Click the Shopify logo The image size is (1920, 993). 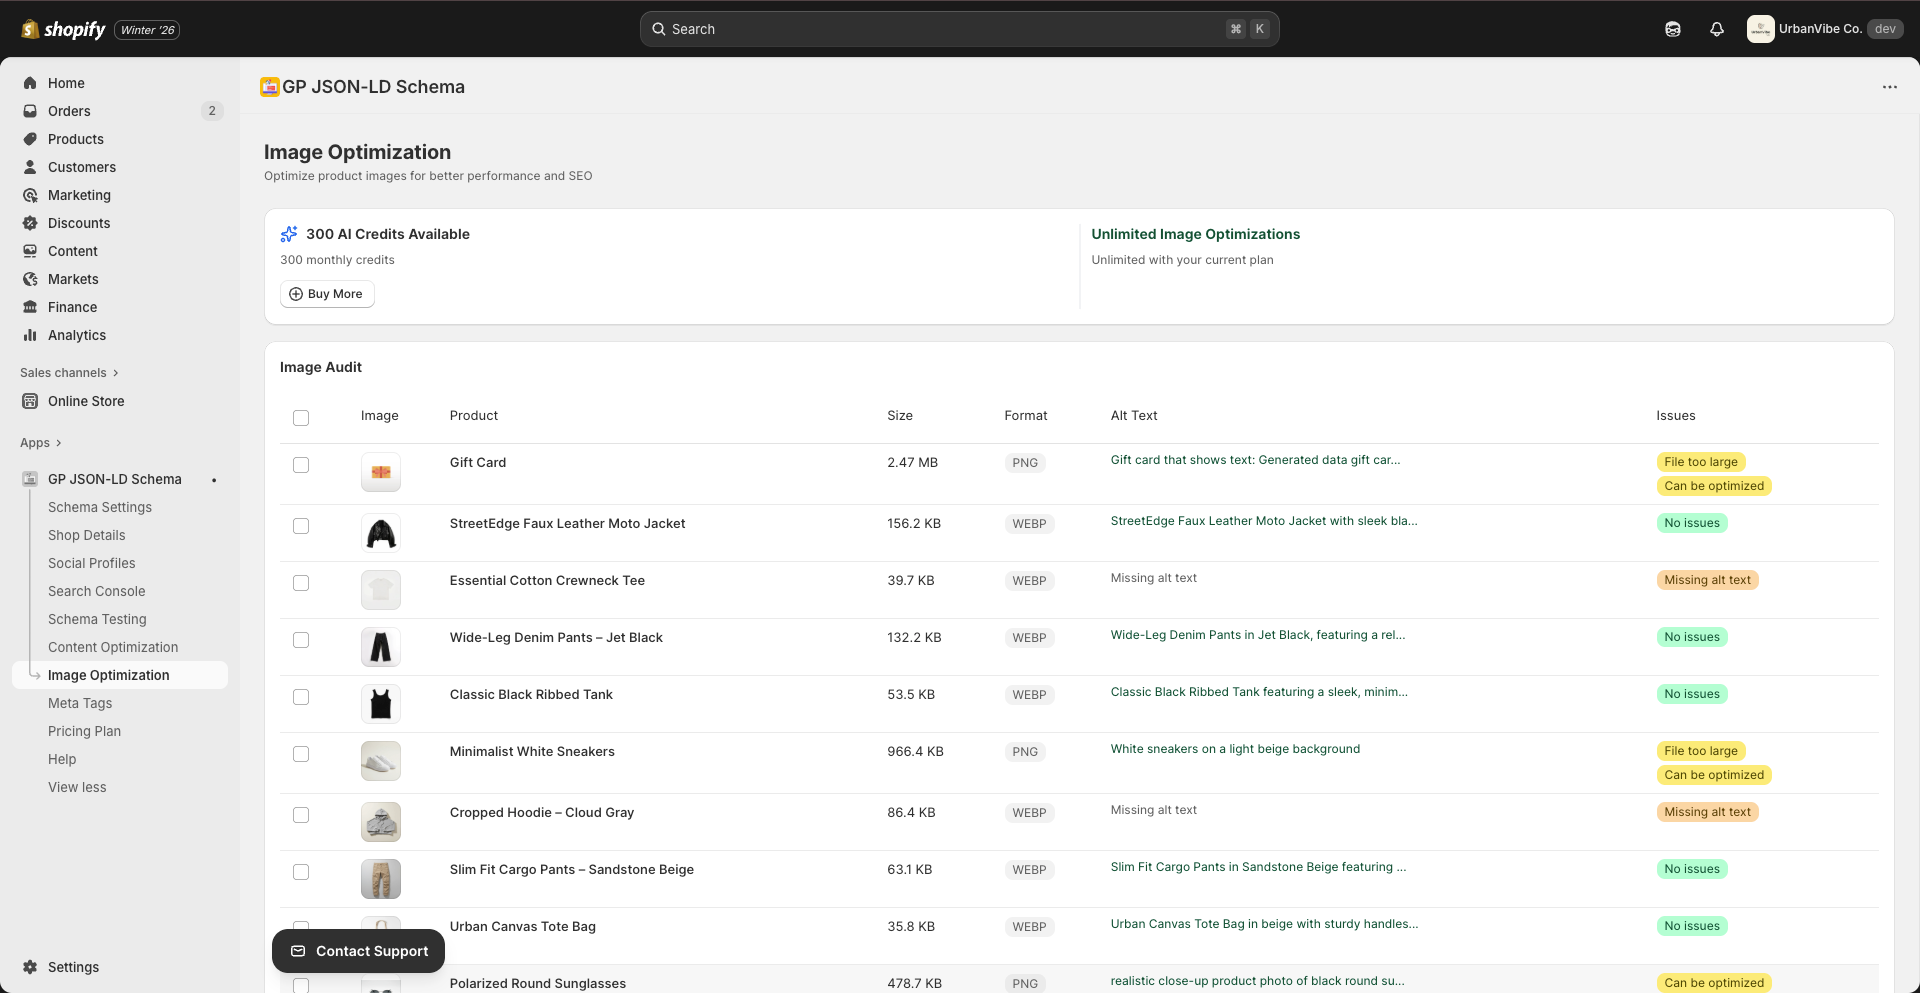tap(64, 29)
